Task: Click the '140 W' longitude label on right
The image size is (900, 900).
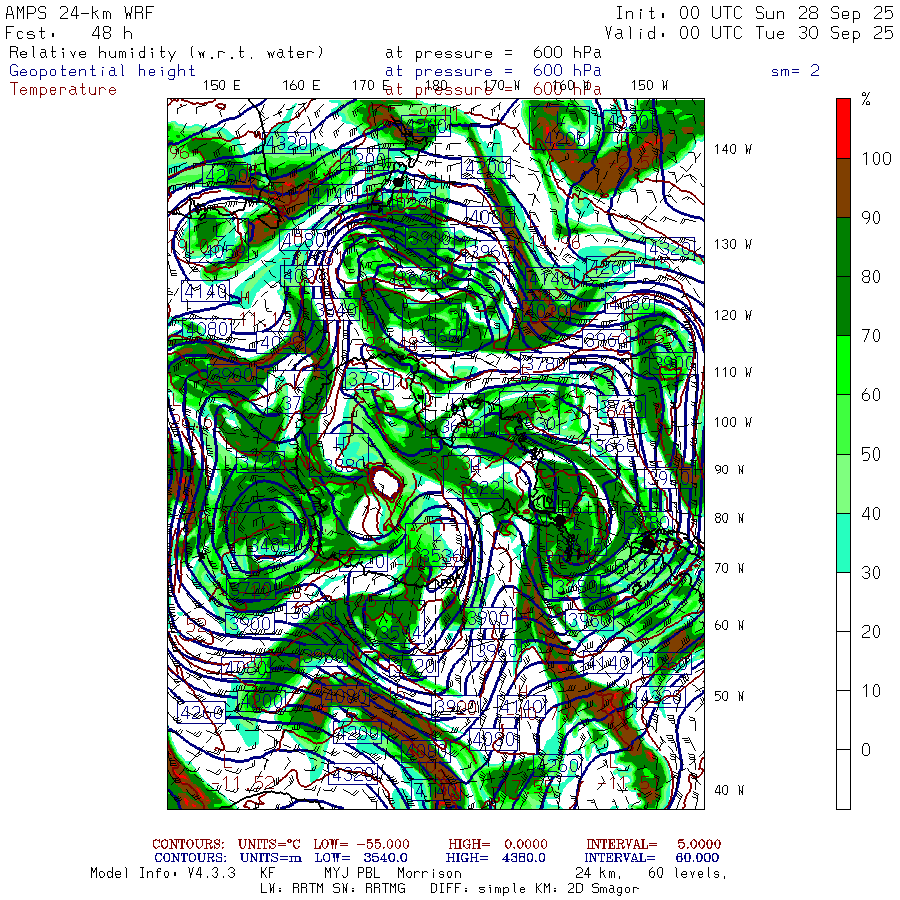Action: [732, 149]
